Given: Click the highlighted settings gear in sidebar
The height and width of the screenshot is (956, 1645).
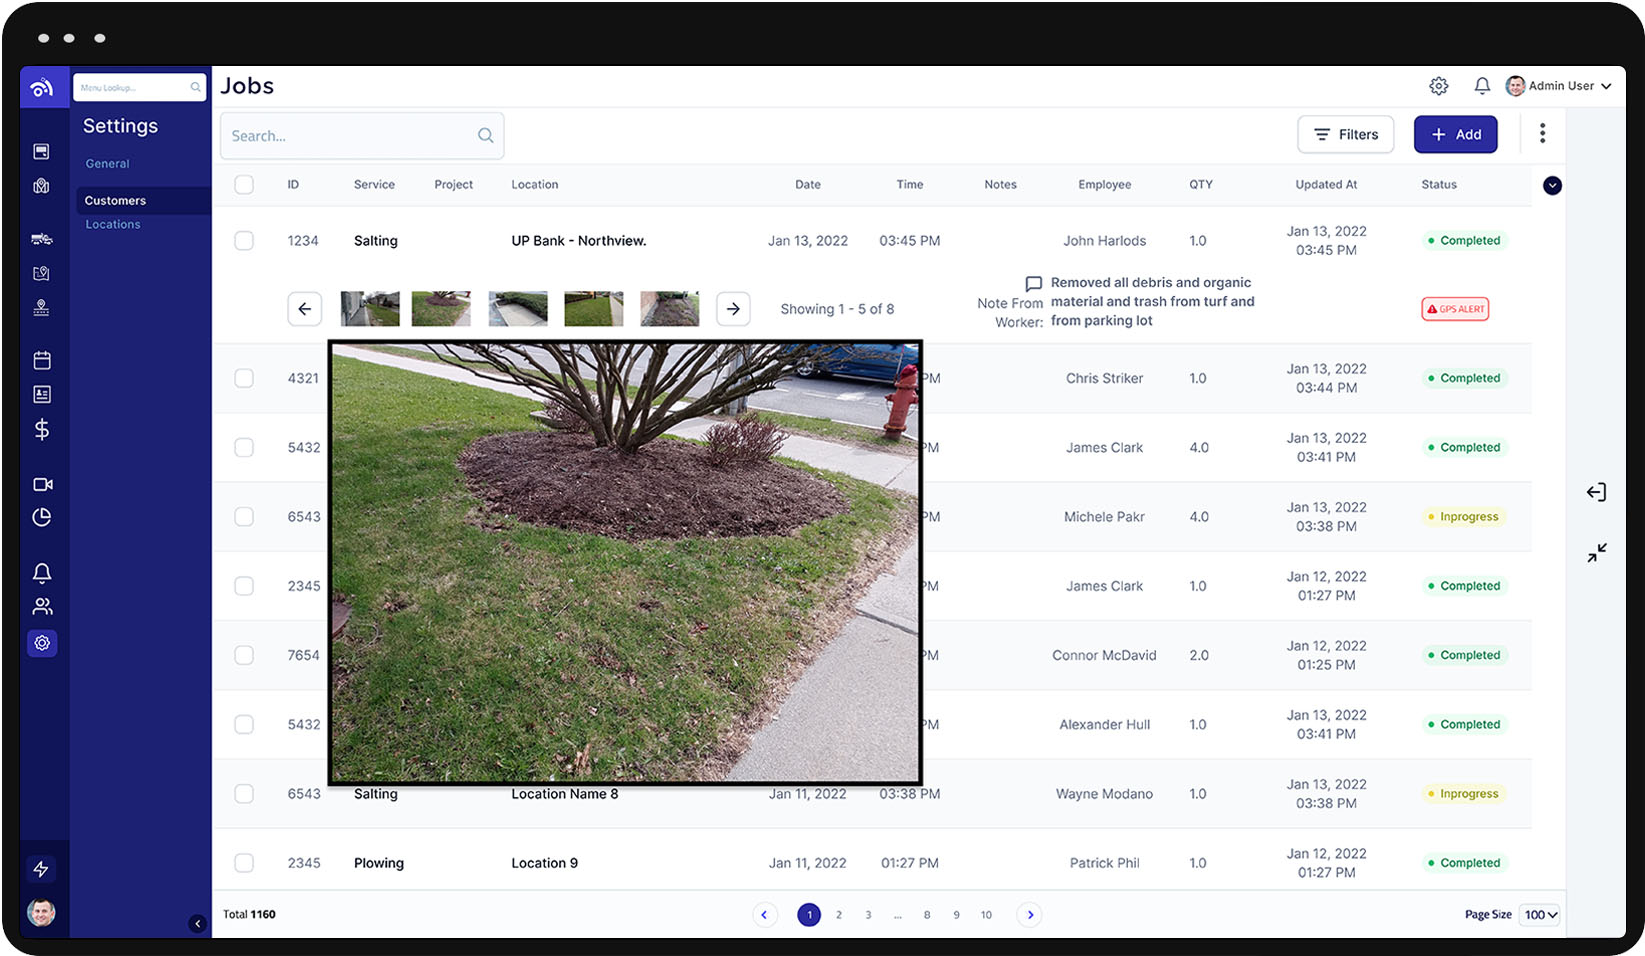Looking at the screenshot, I should click(x=42, y=643).
